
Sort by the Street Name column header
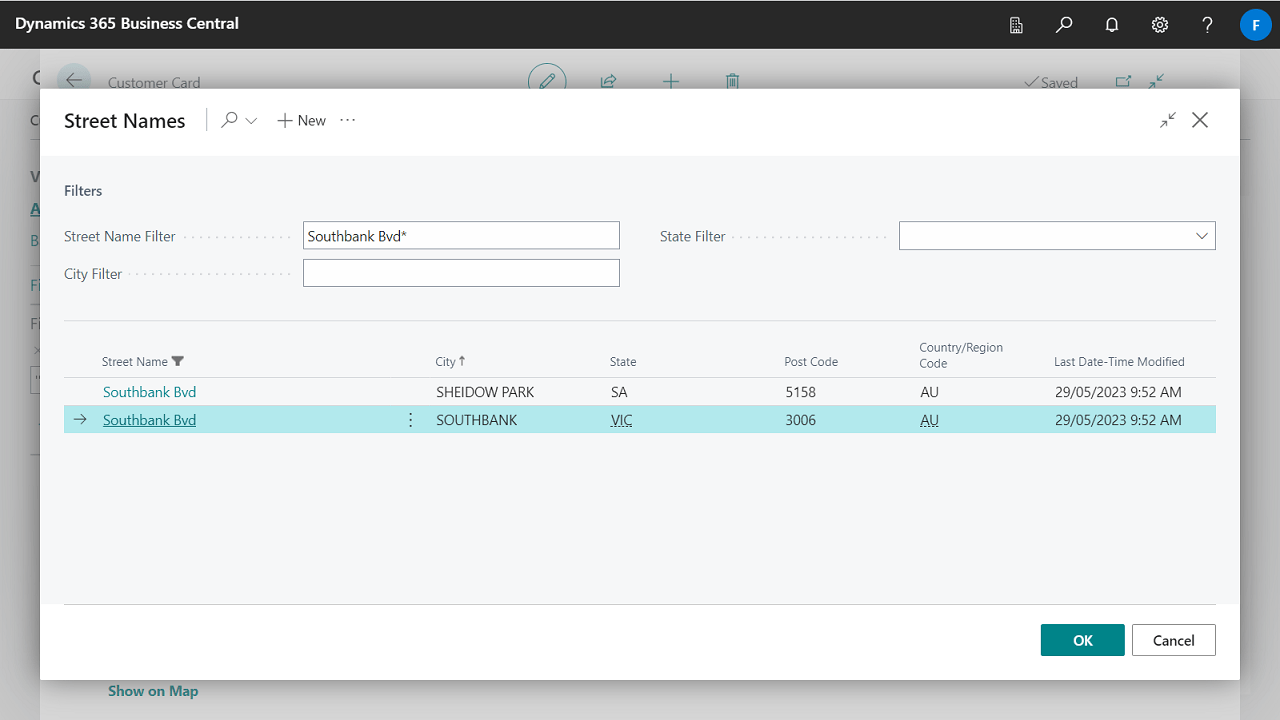(136, 362)
